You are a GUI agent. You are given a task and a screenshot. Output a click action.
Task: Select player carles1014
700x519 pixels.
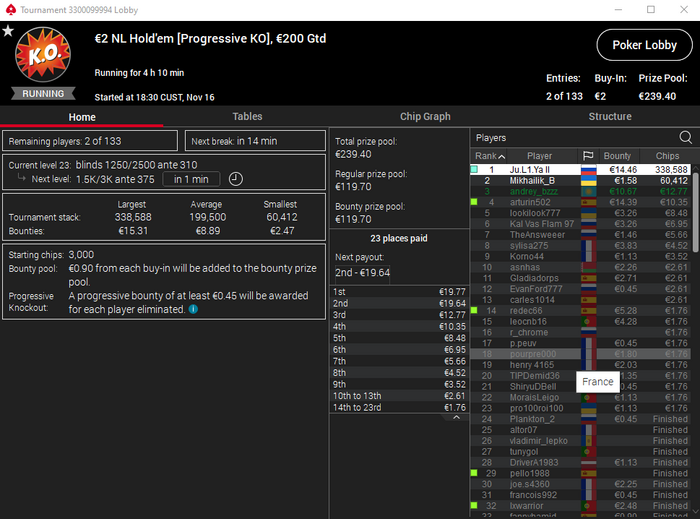pyautogui.click(x=580, y=300)
